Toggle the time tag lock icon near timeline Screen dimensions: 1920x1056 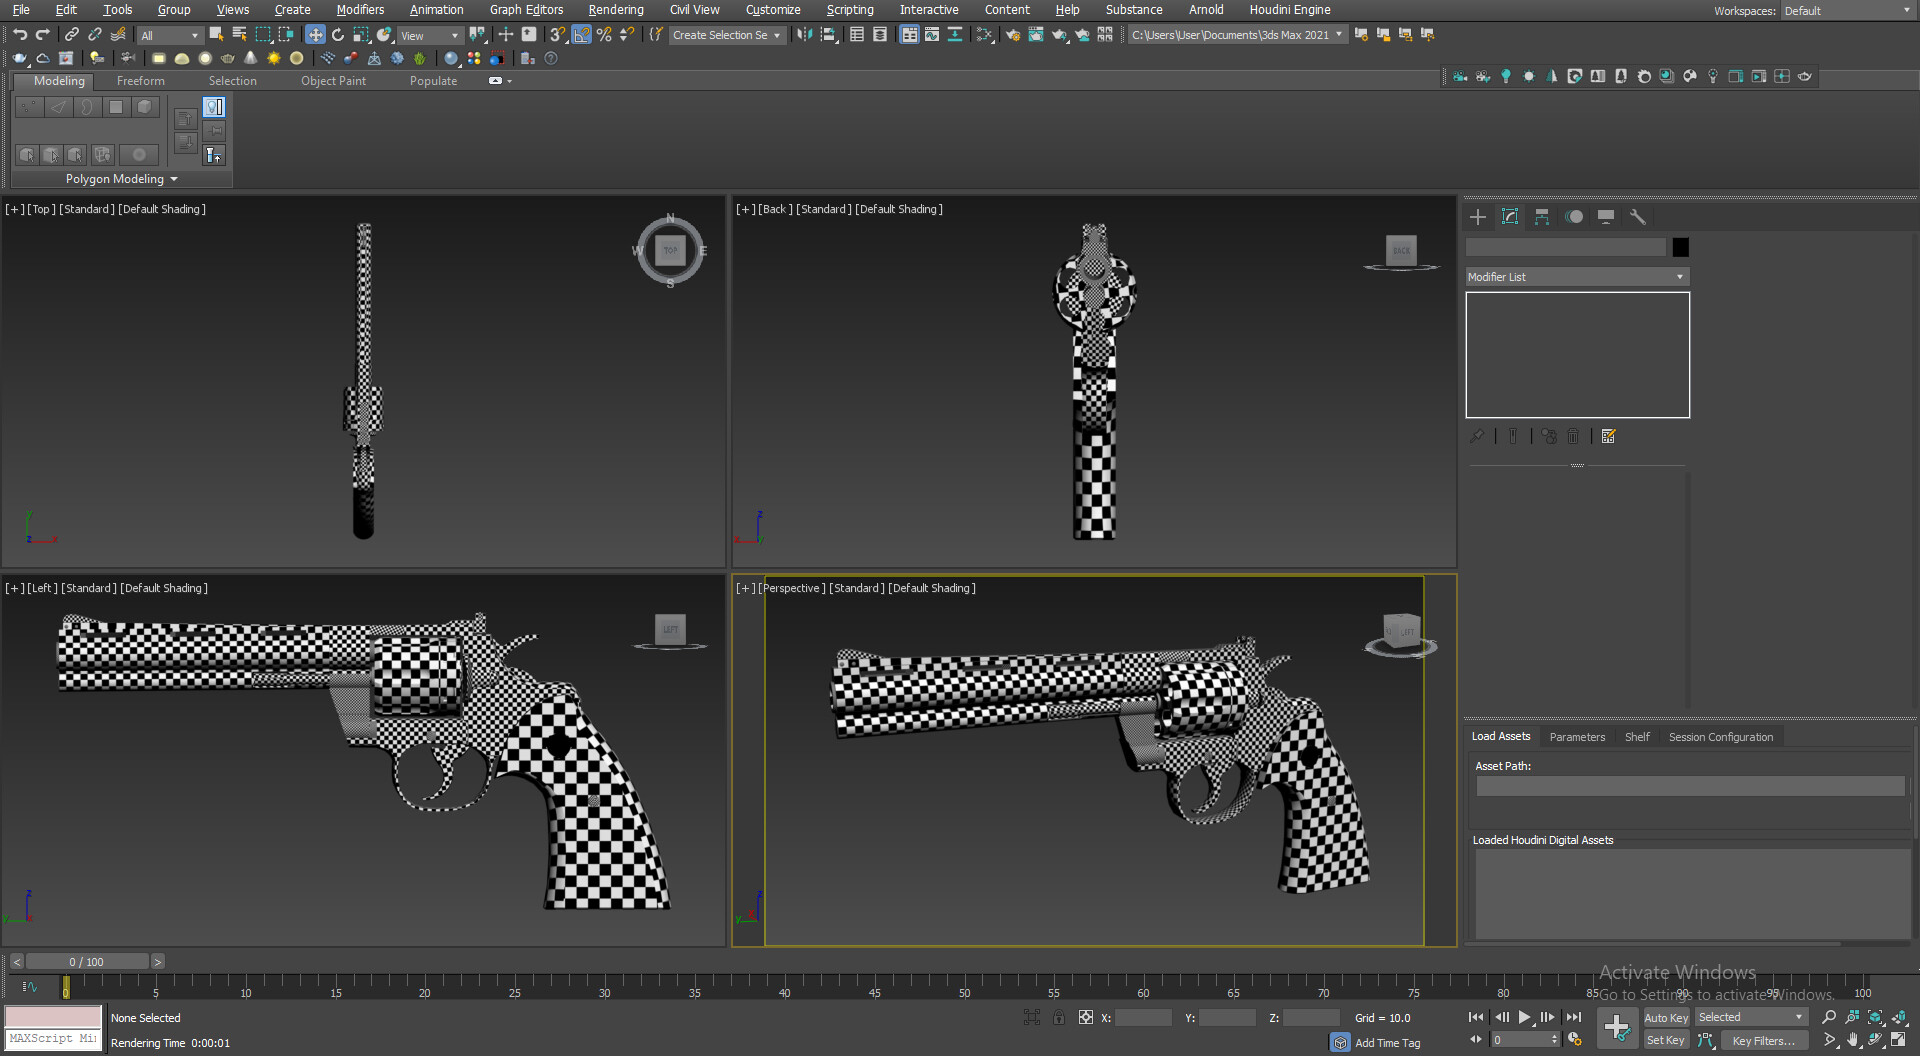pos(1059,1018)
